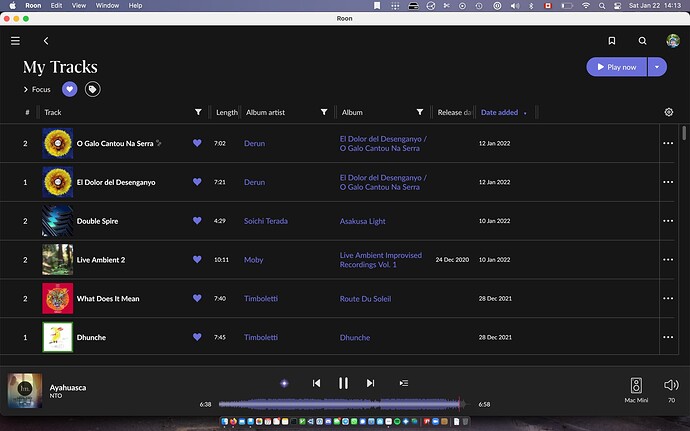Unfavorite Live Ambient 2 heart

(197, 259)
